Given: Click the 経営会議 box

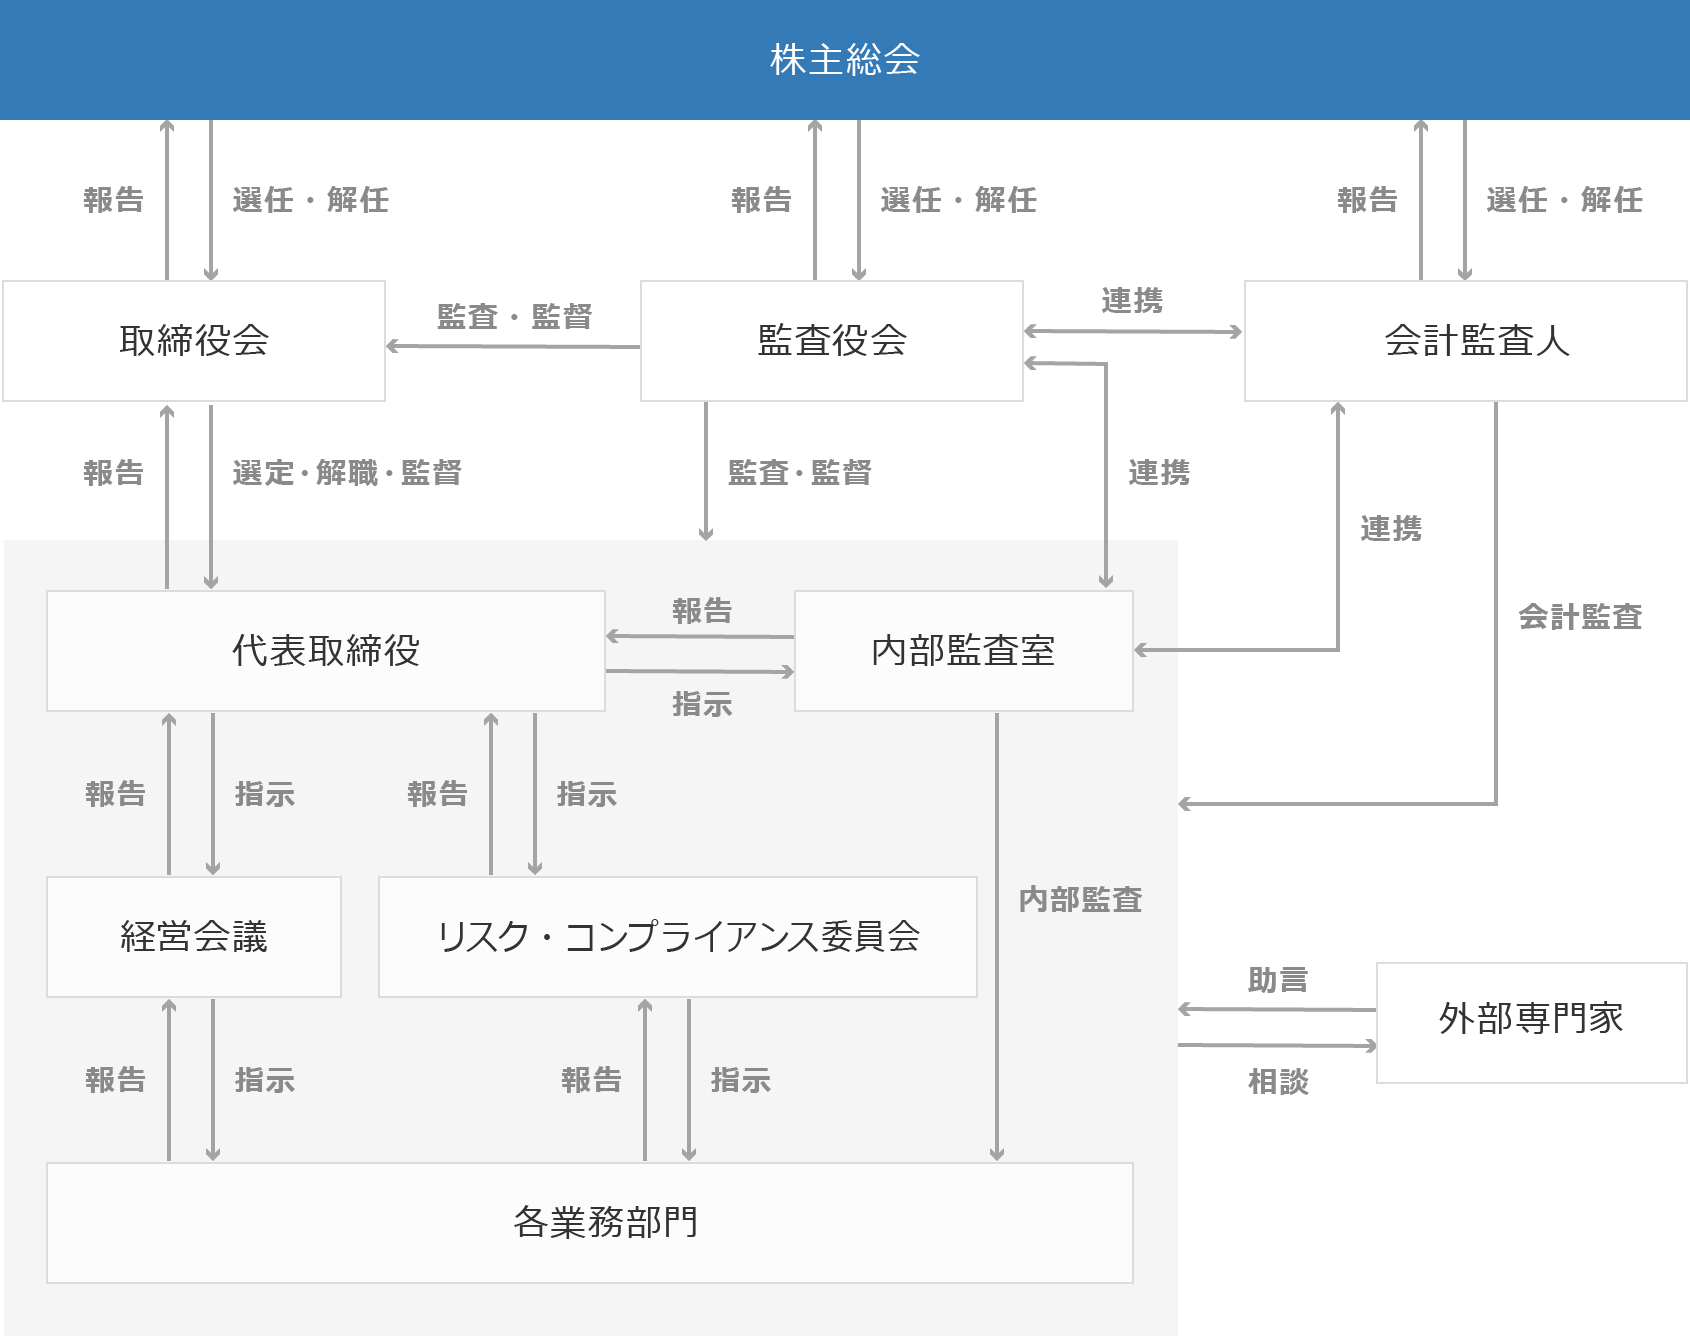Looking at the screenshot, I should pyautogui.click(x=194, y=937).
